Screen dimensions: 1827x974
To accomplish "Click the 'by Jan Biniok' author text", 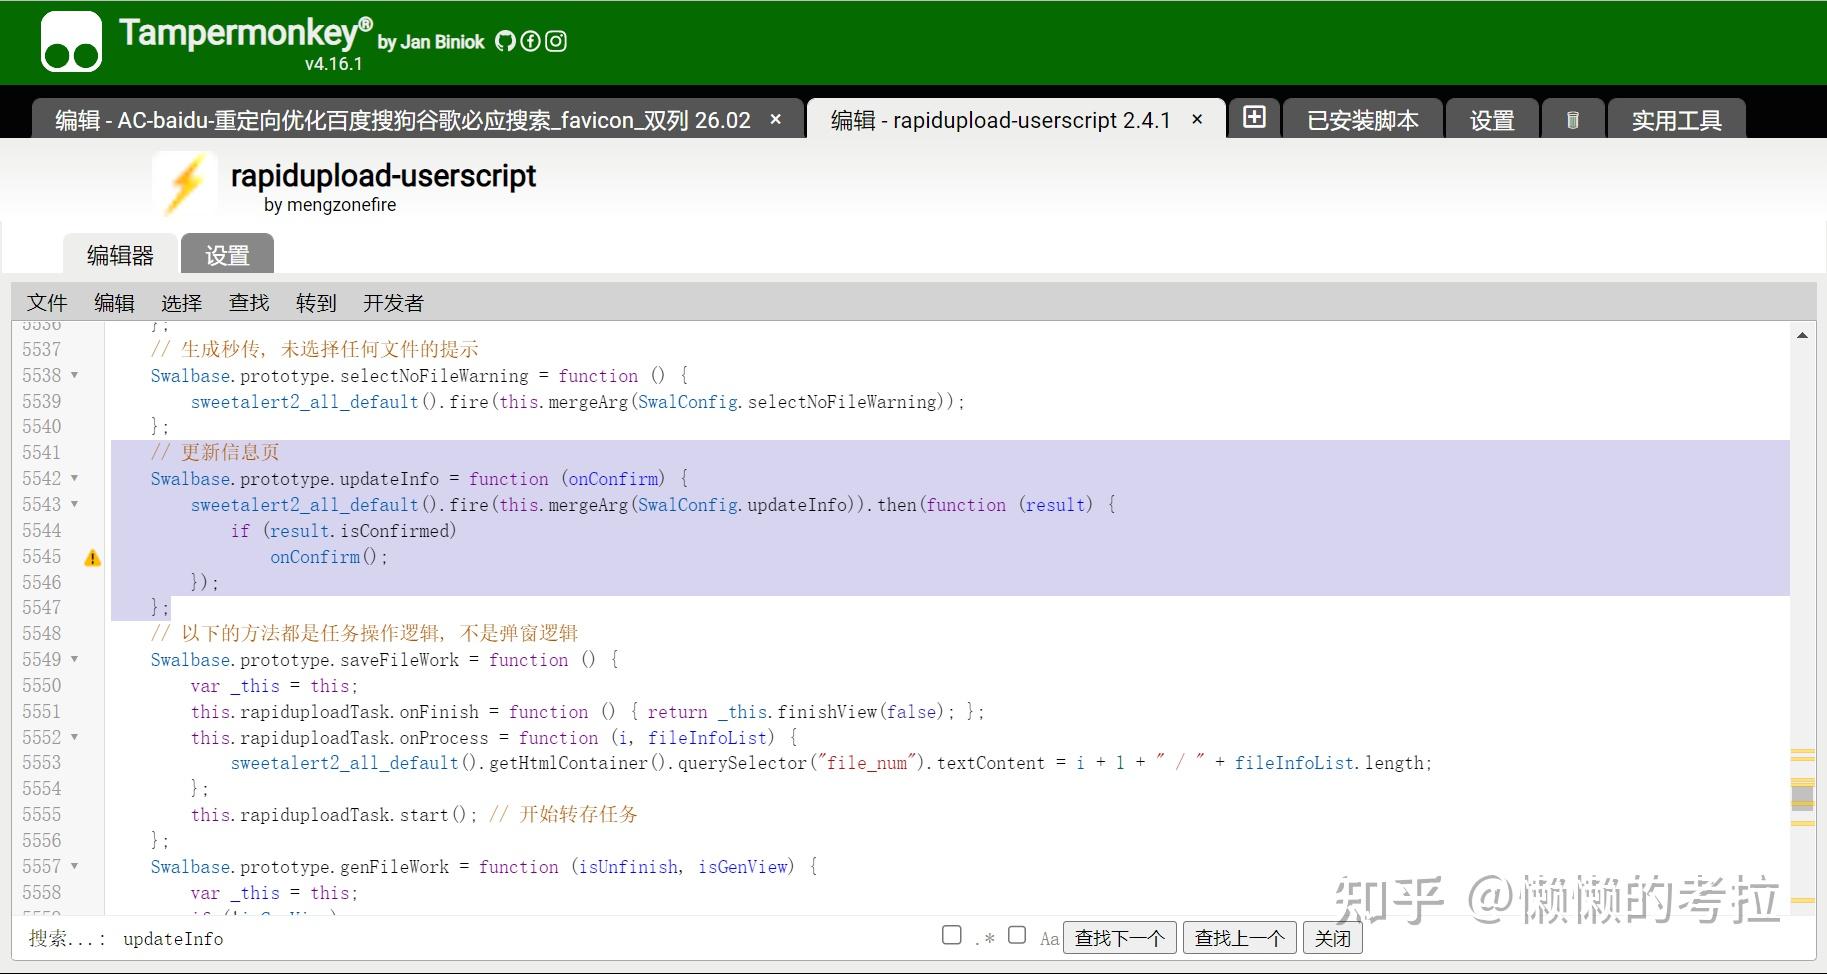I will tap(431, 42).
